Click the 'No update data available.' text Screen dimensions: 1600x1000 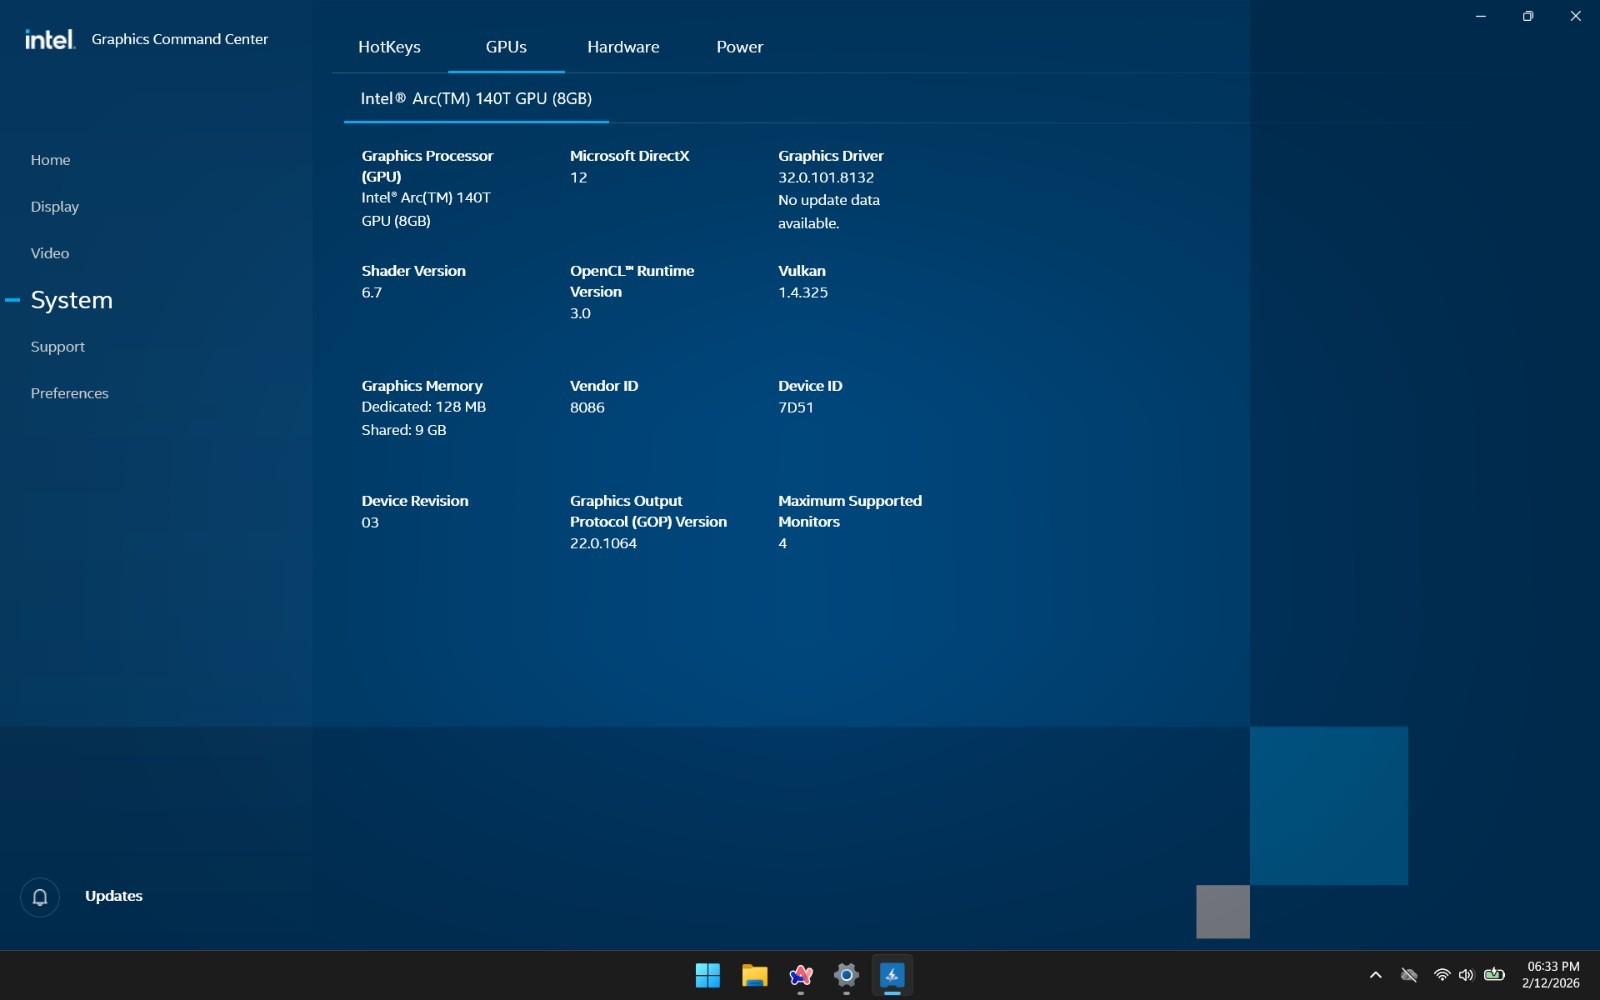pyautogui.click(x=829, y=211)
